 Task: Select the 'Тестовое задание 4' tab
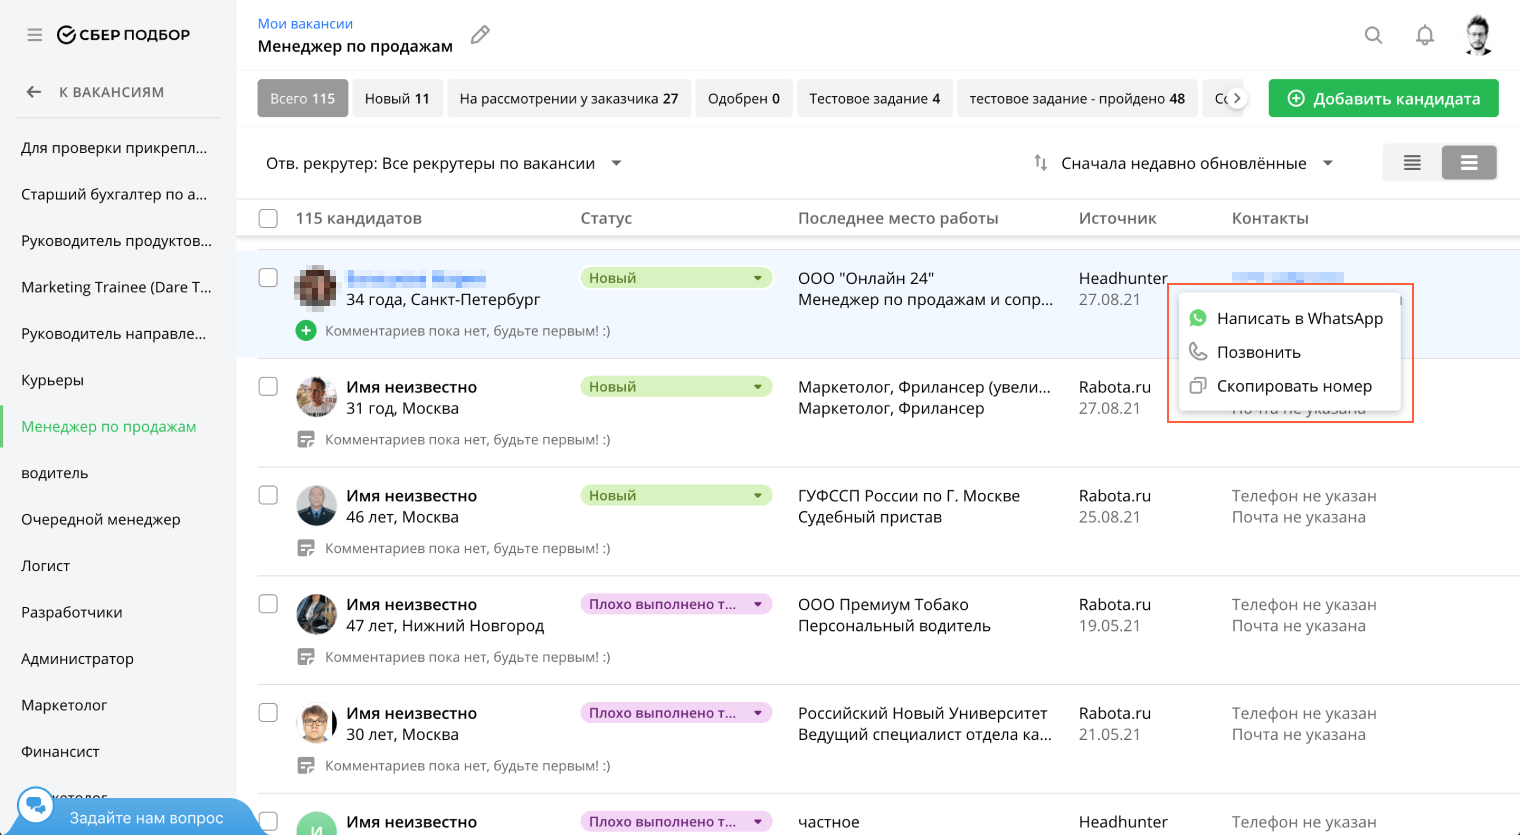(x=874, y=99)
